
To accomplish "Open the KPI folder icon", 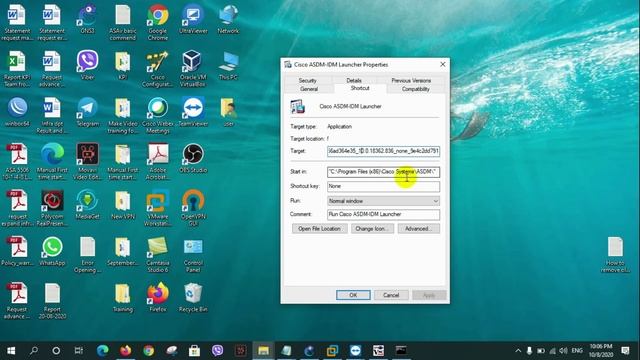I will 123,65.
